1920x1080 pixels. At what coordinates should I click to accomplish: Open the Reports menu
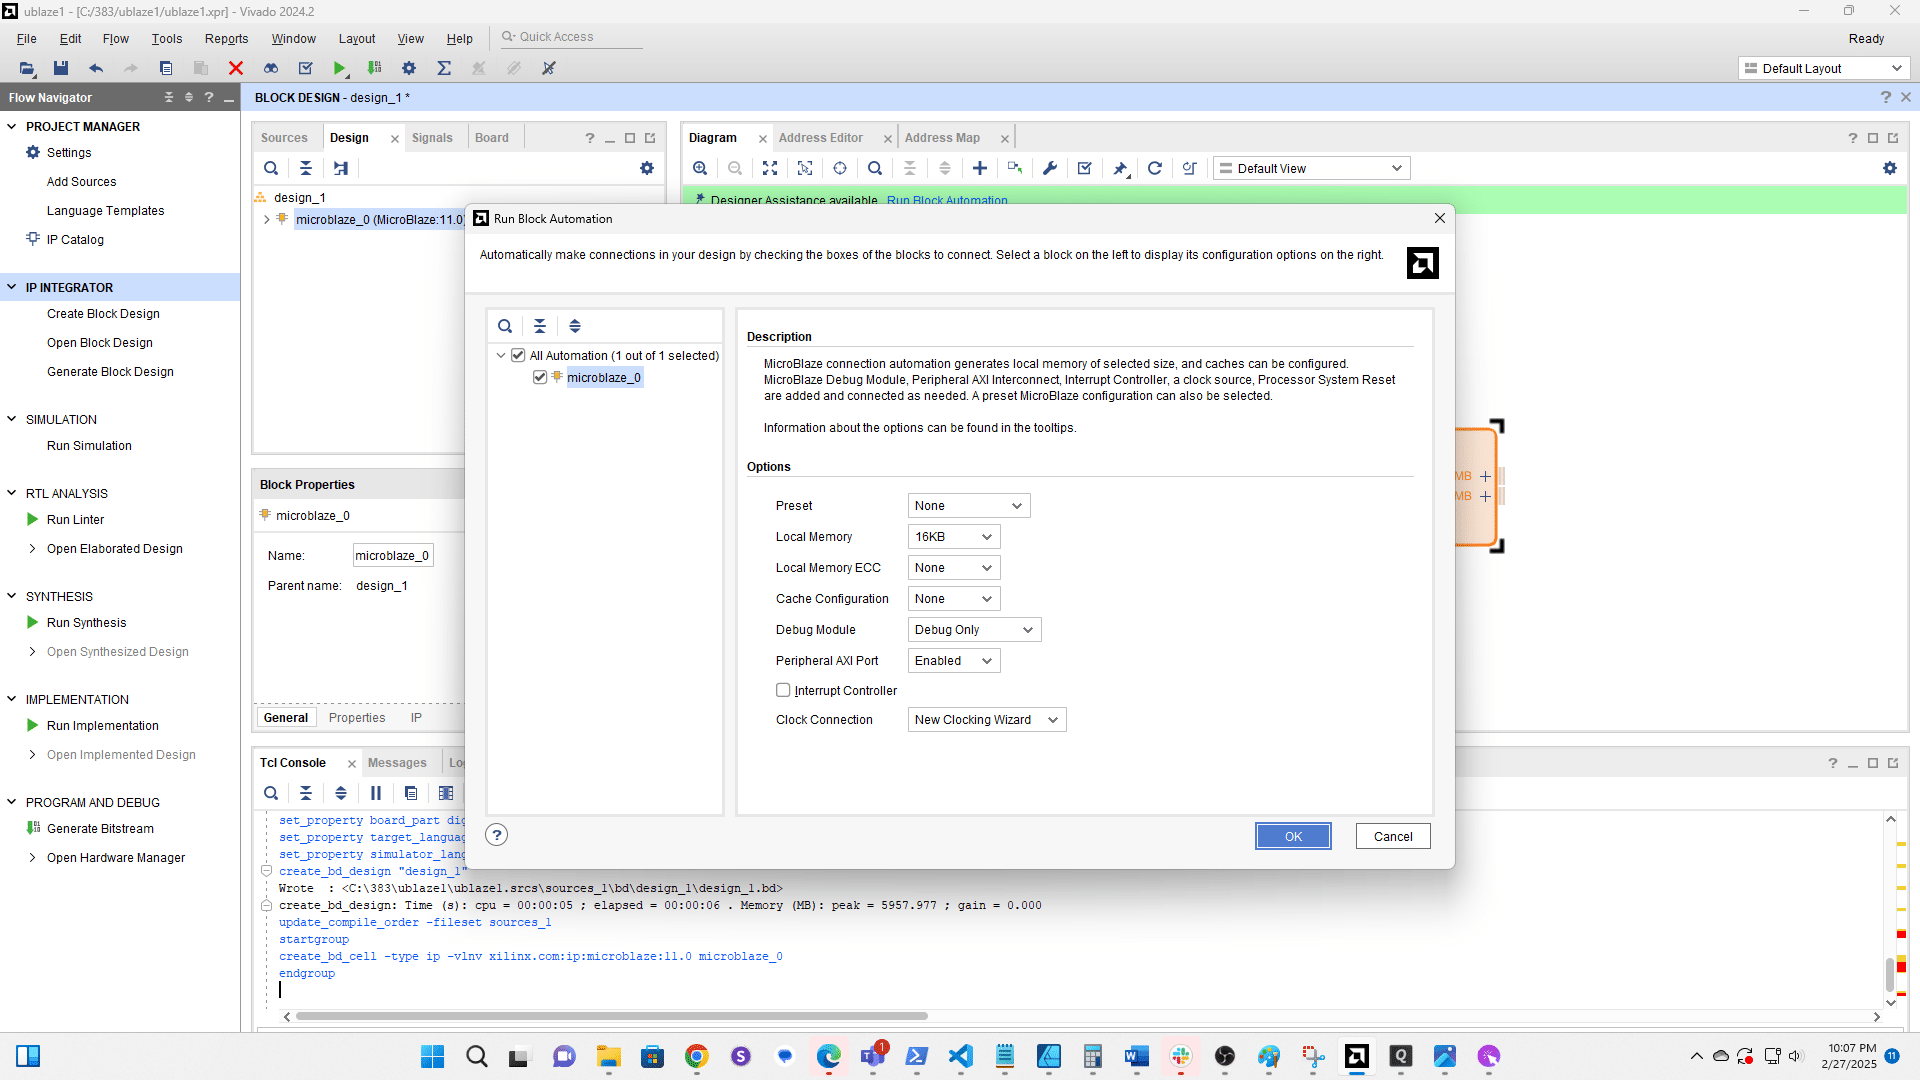226,39
